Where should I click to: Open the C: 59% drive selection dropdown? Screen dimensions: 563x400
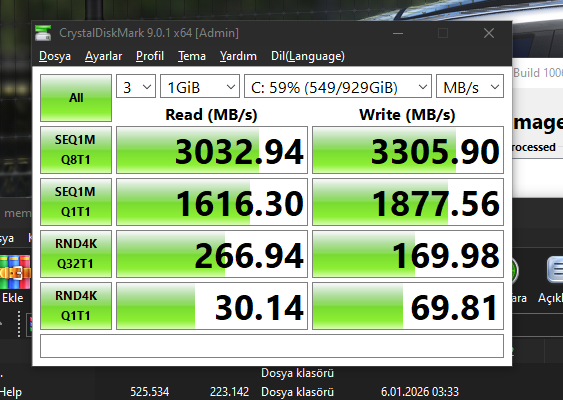pyautogui.click(x=338, y=86)
